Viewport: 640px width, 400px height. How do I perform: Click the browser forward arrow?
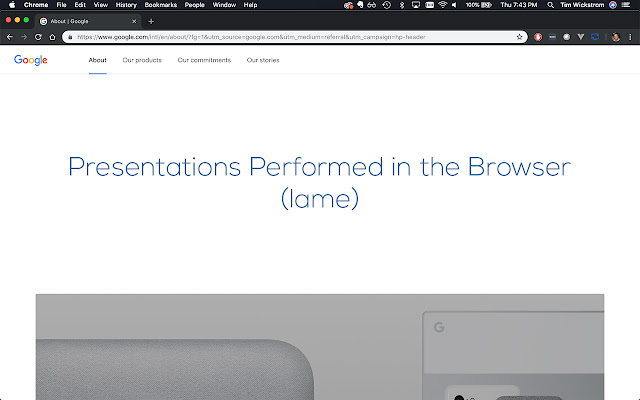(x=24, y=37)
